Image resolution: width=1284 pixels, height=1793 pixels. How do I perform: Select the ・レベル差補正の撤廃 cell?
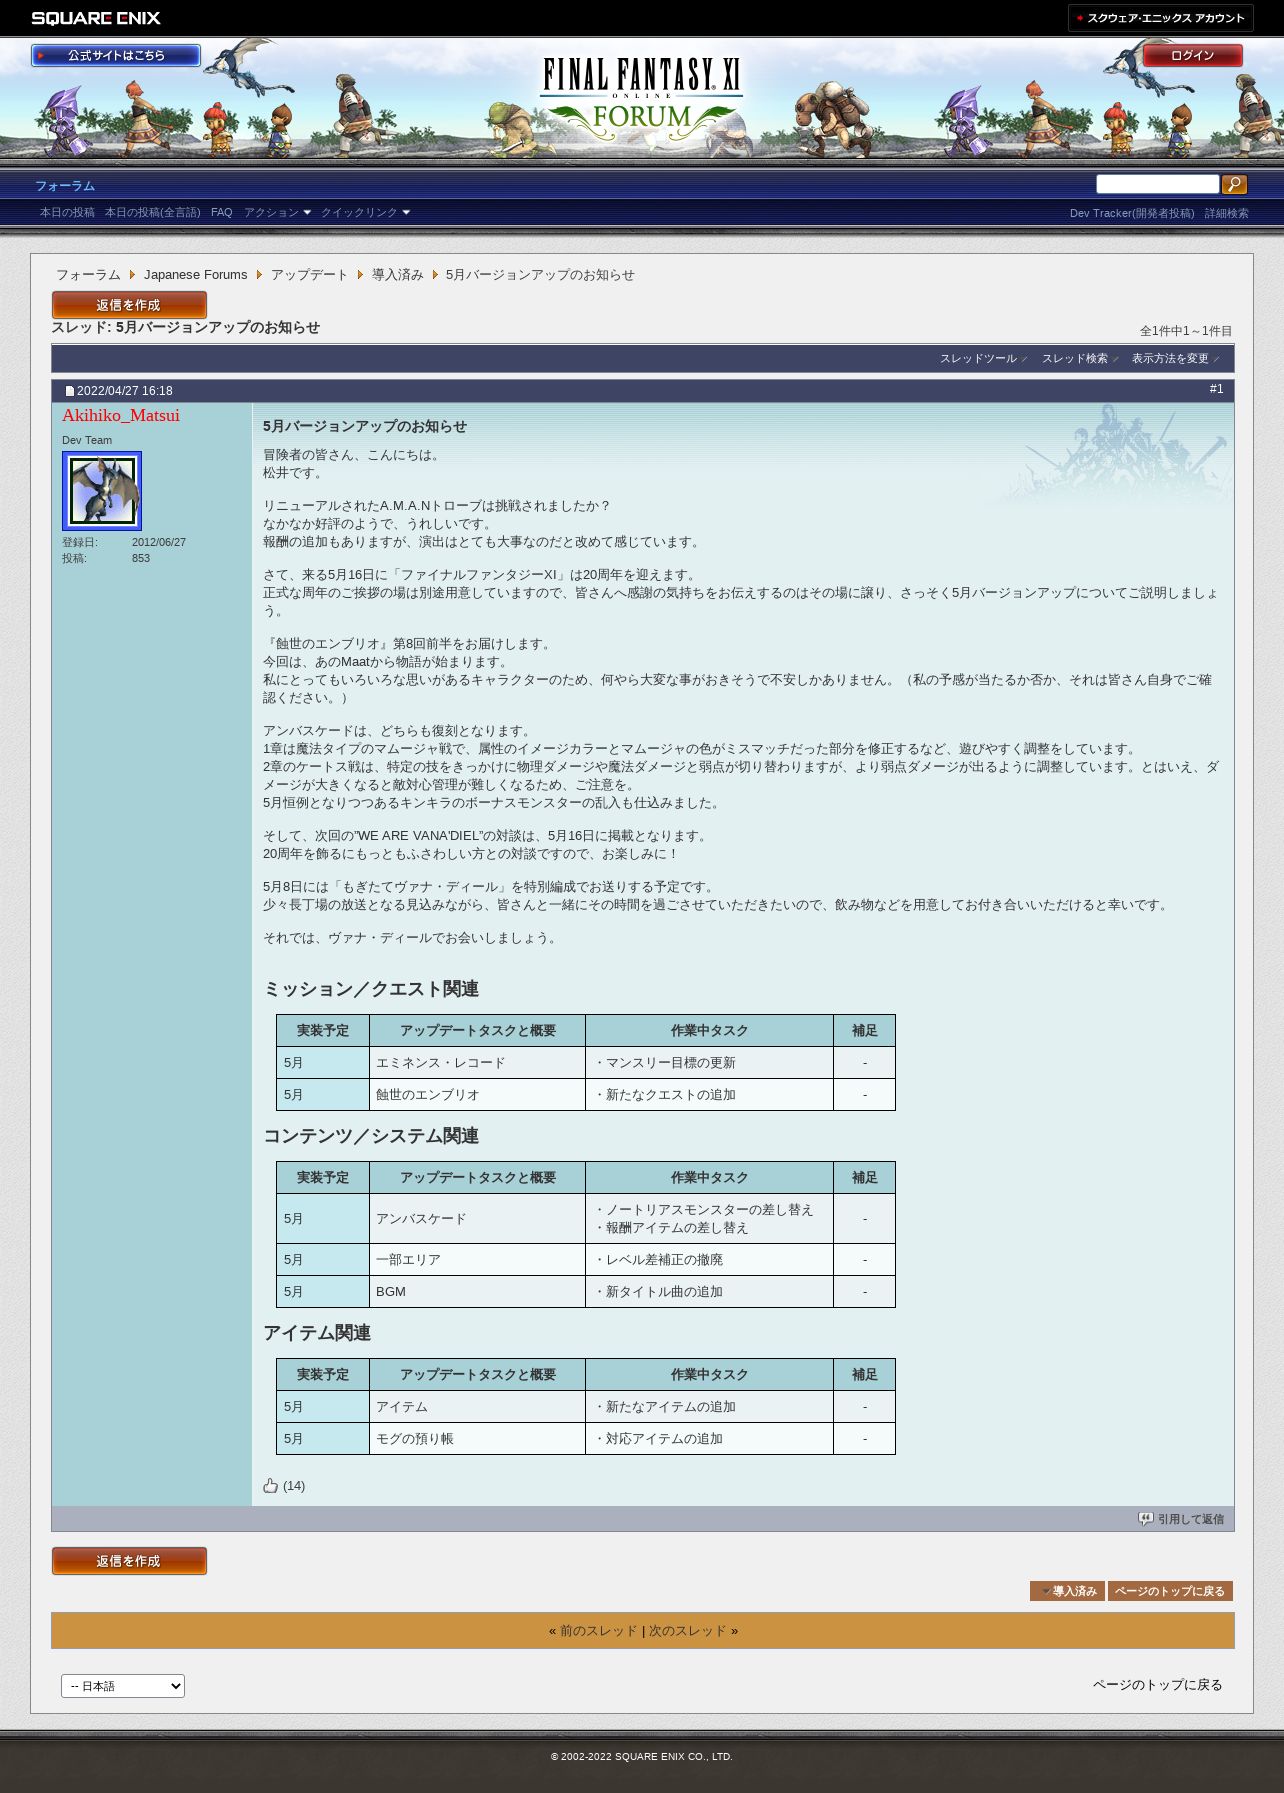[709, 1260]
